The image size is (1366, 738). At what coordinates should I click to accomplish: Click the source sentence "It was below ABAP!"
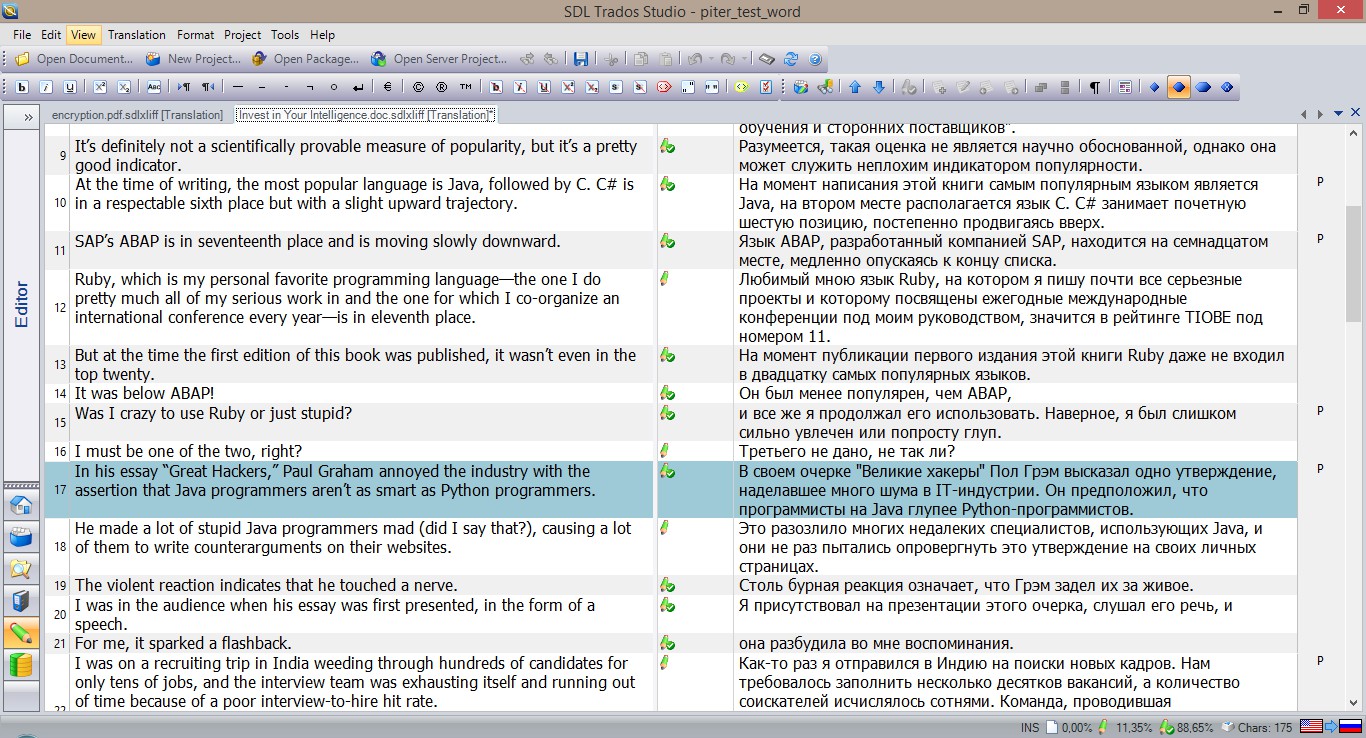pos(144,393)
